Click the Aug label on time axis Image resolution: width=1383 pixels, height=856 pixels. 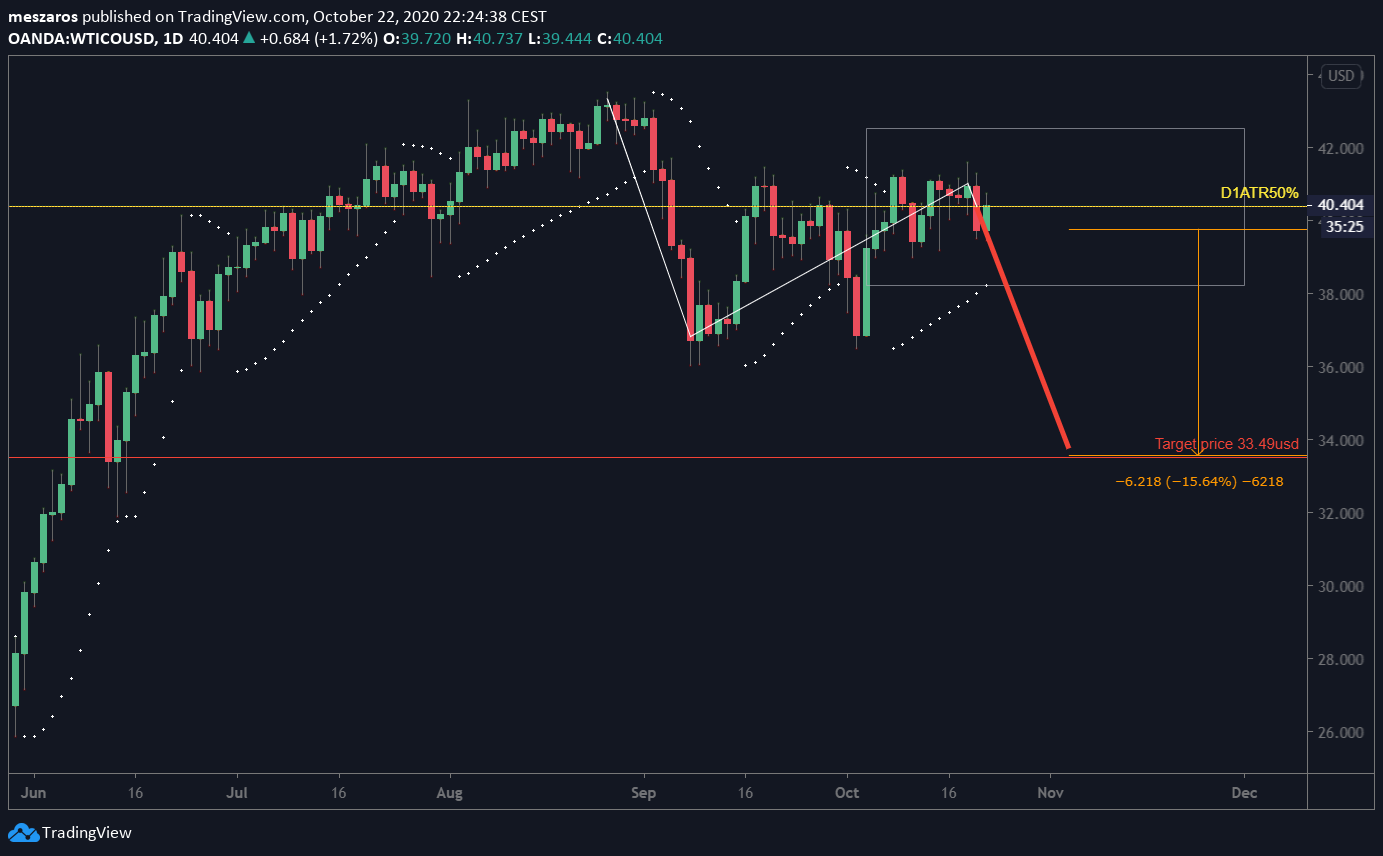451,792
